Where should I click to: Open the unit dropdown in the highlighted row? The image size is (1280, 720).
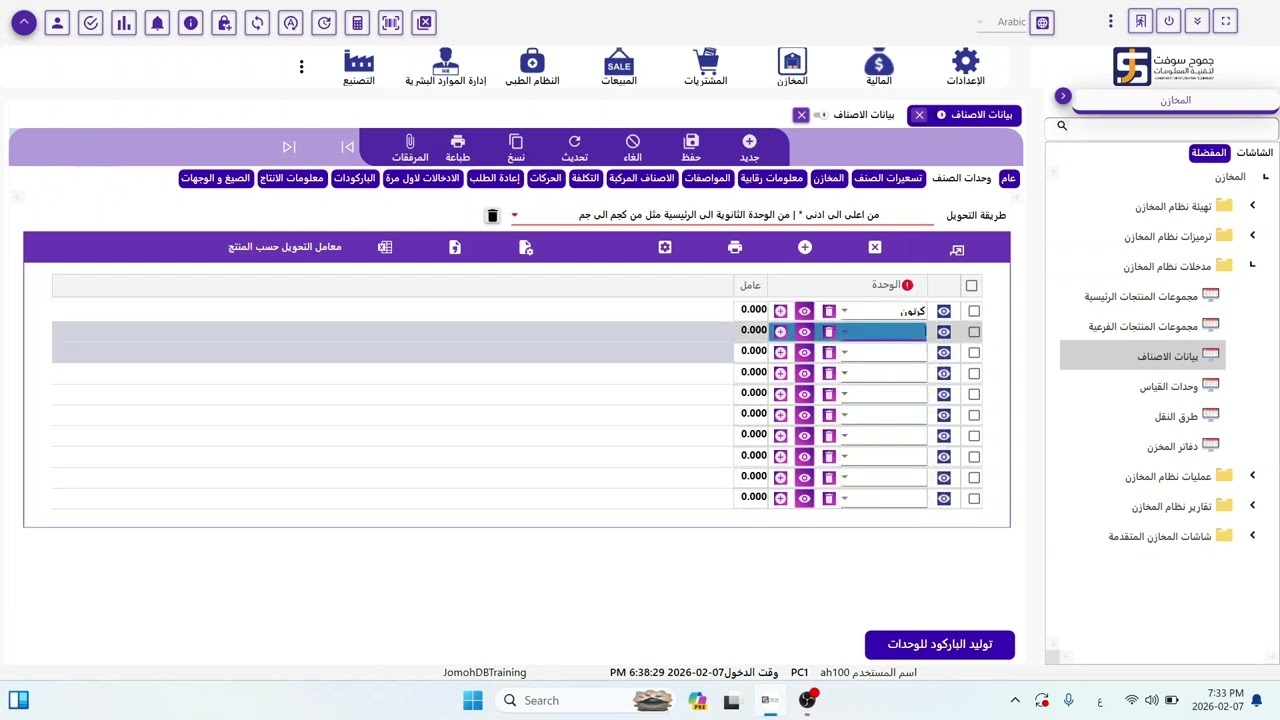point(845,332)
